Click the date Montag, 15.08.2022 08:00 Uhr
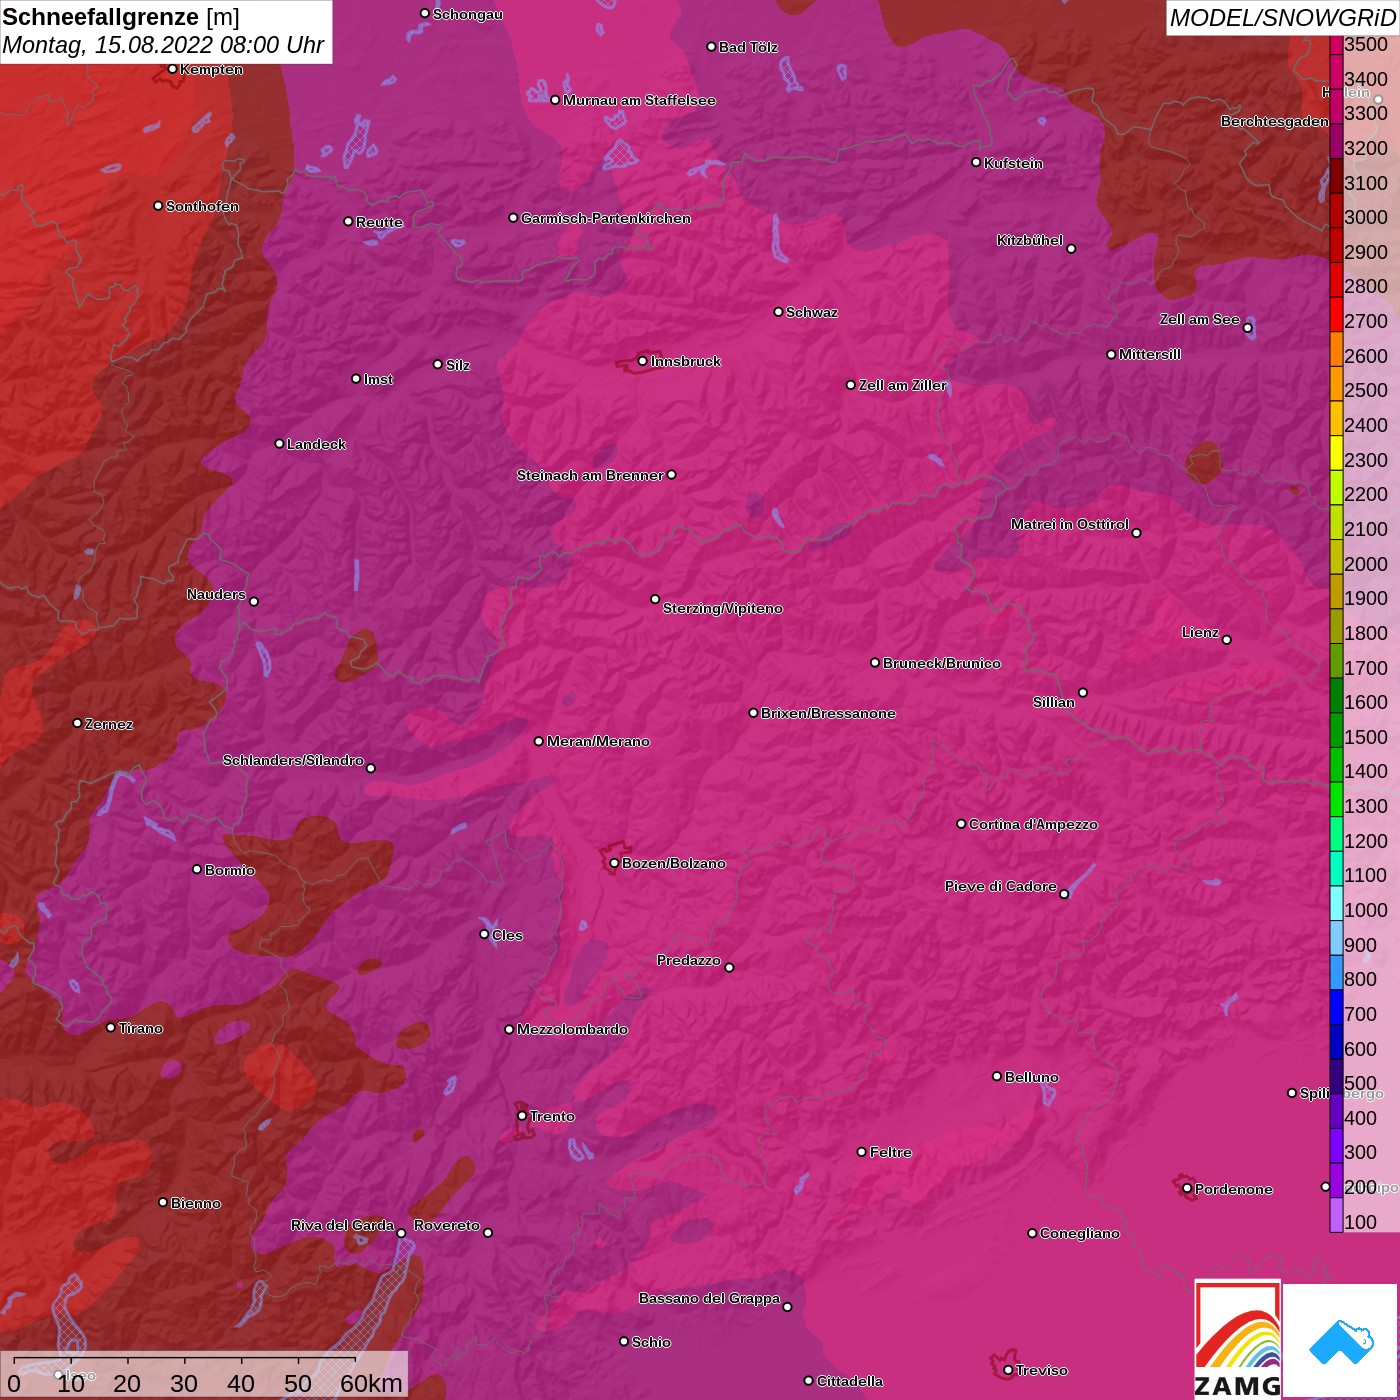Viewport: 1400px width, 1400px height. tap(163, 45)
